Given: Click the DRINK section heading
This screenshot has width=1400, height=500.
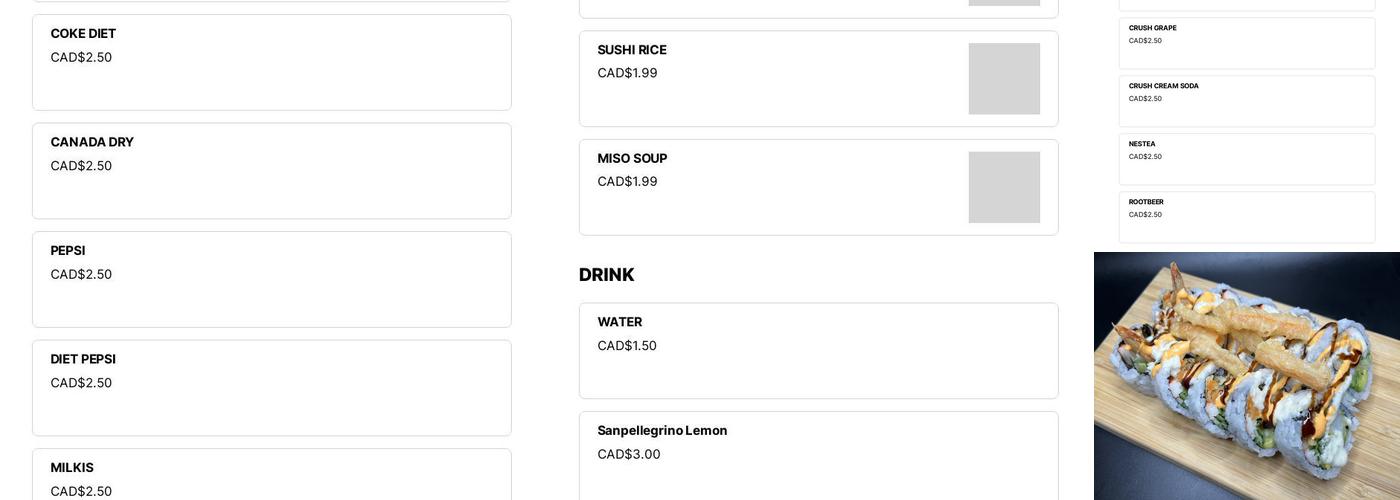Looking at the screenshot, I should (607, 275).
